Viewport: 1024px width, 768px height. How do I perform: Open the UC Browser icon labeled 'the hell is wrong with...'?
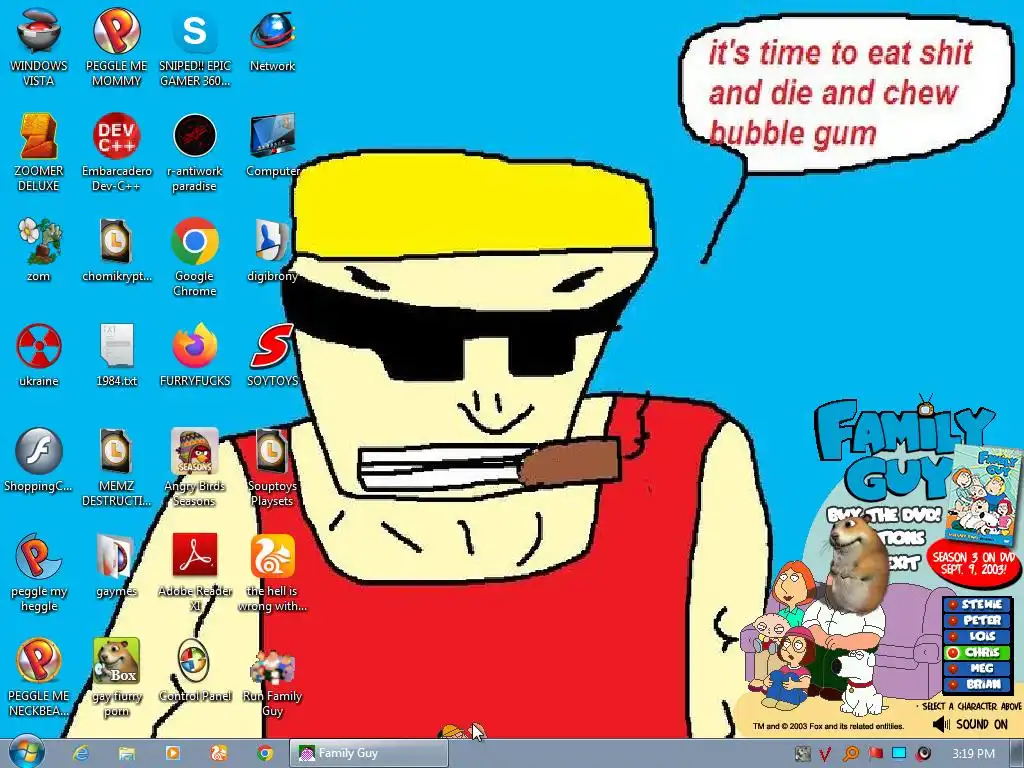[272, 573]
